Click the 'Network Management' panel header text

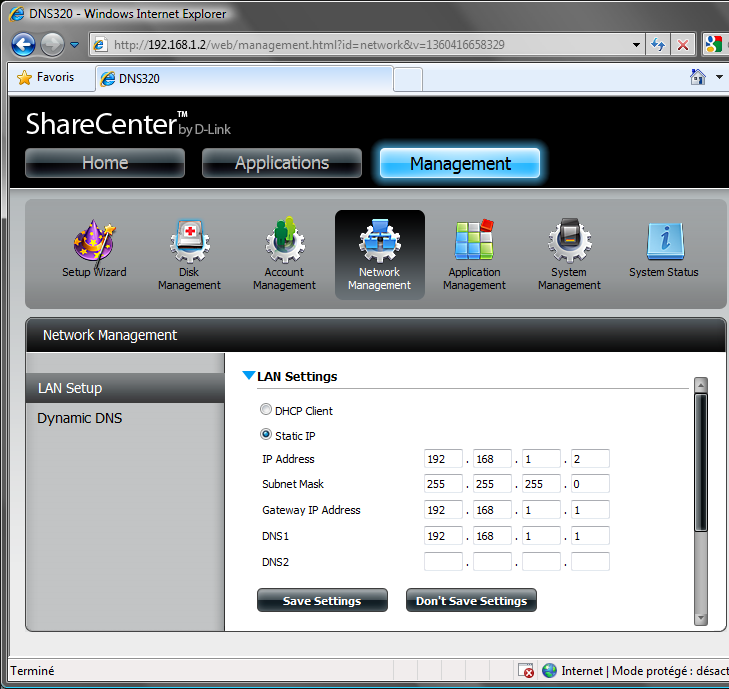click(x=110, y=335)
